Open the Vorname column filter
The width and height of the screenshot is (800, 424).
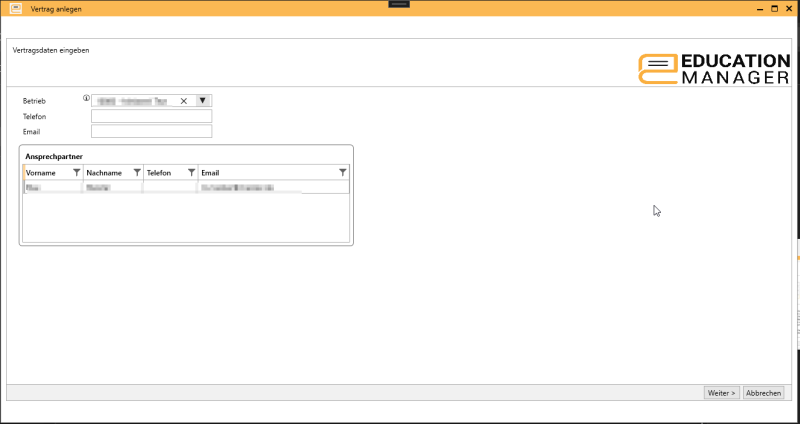tap(77, 173)
